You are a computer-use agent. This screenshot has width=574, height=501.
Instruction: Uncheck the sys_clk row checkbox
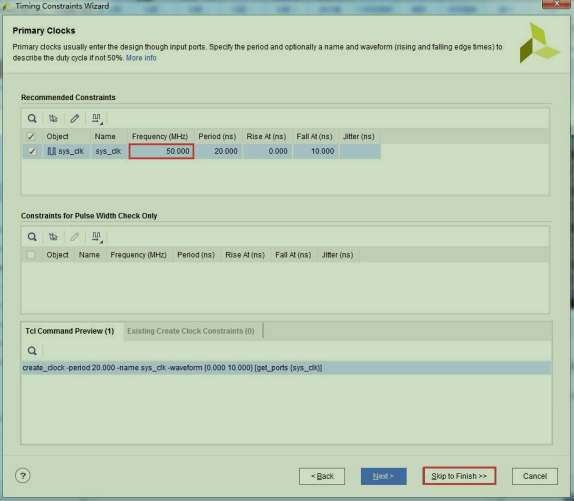click(x=32, y=151)
